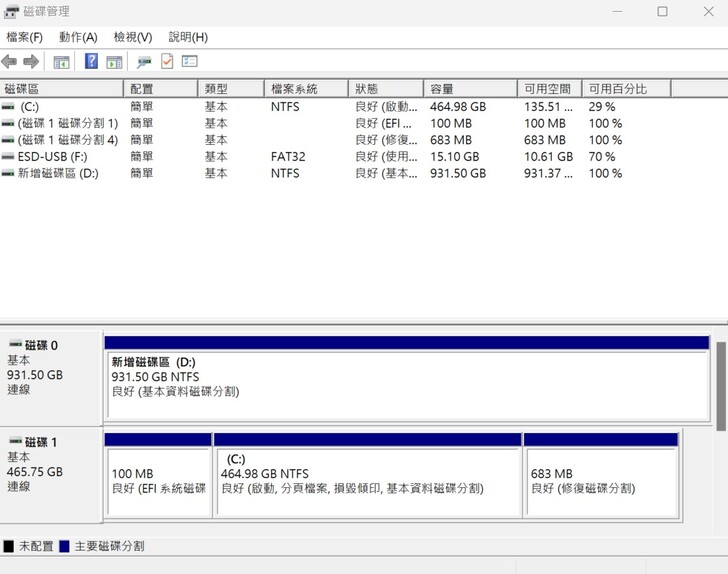Click the disk pane vertical scrollbar

coord(721,385)
